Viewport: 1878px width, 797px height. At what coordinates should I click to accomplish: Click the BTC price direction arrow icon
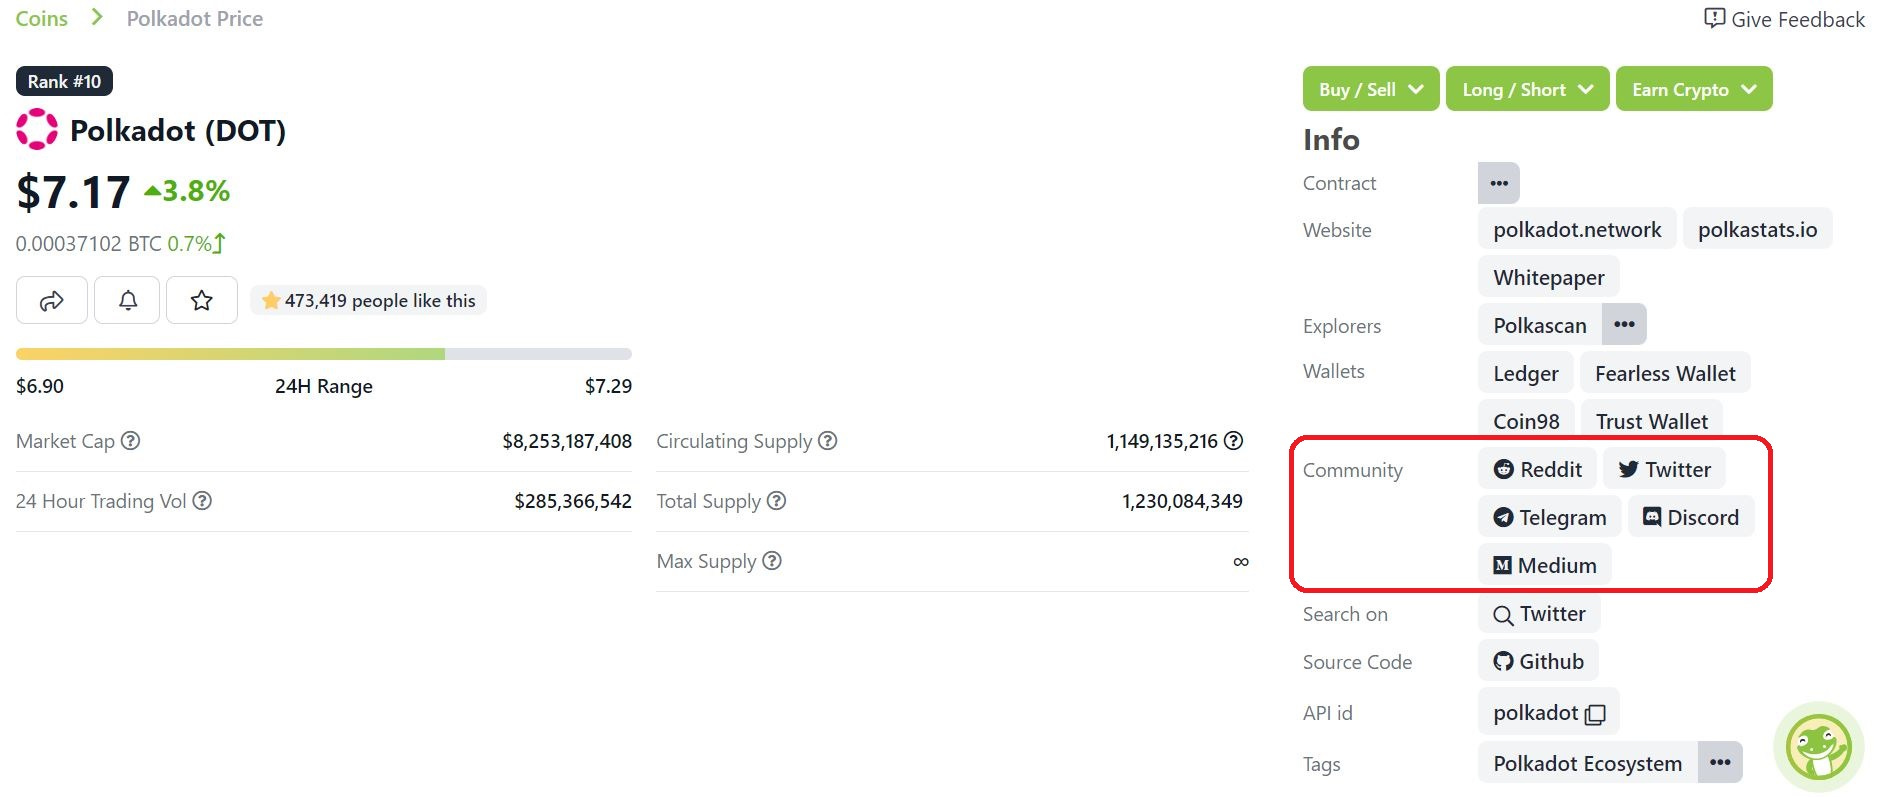point(220,243)
